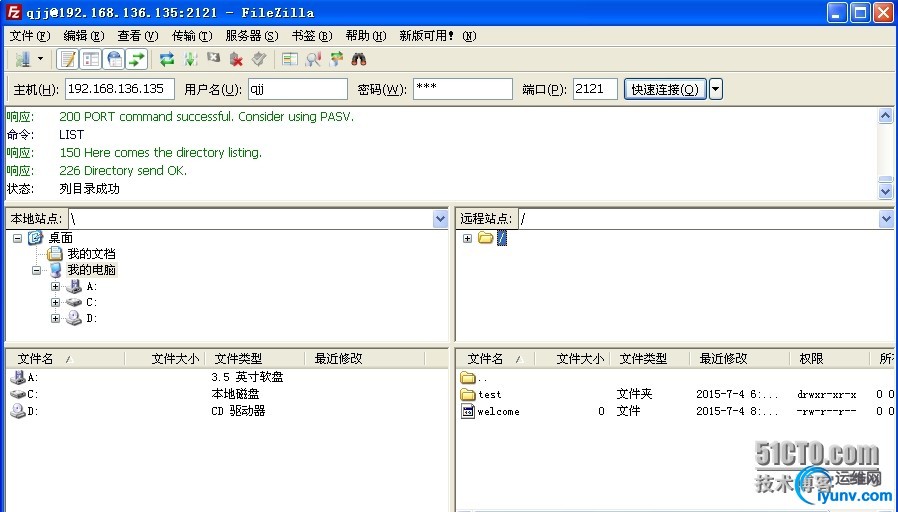Screen dimensions: 898x512
Task: Open the 文件(F) menu
Action: point(30,36)
